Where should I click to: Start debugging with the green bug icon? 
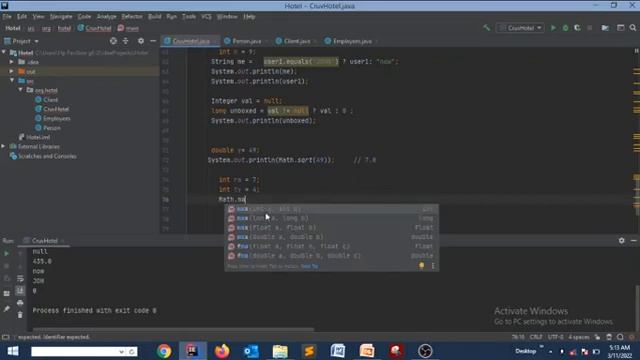pyautogui.click(x=565, y=28)
